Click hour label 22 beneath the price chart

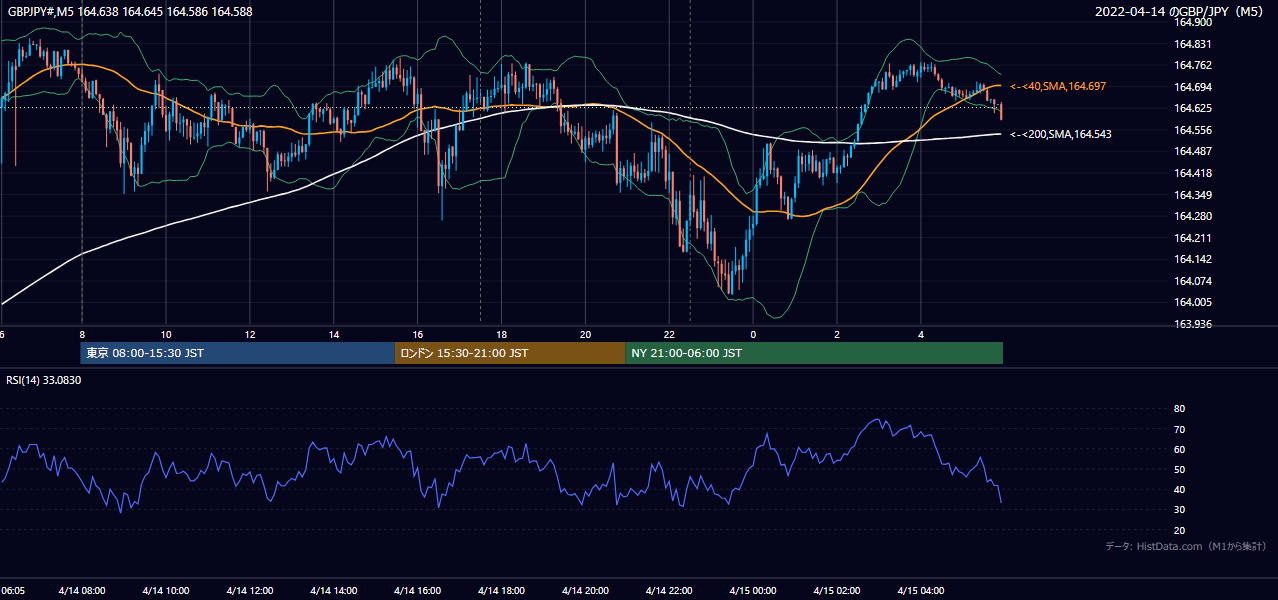(x=670, y=335)
